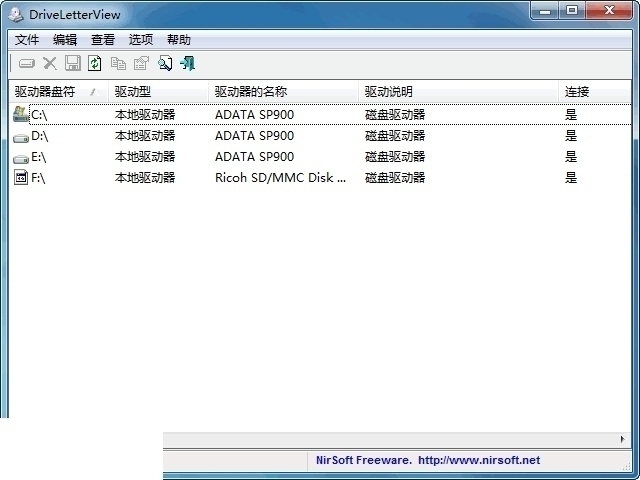Image resolution: width=640 pixels, height=480 pixels.
Task: Click the delete drive letter X icon
Action: (50, 64)
